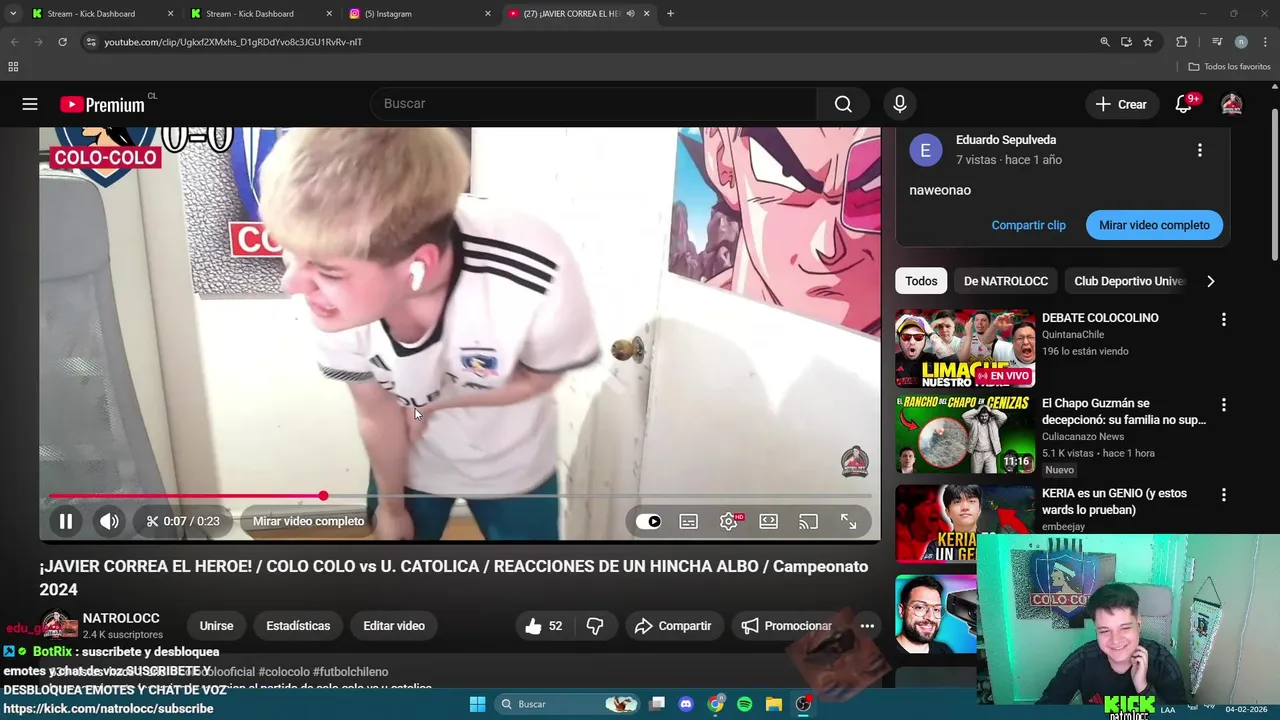The width and height of the screenshot is (1280, 720).
Task: Seek using the red progress bar
Action: point(460,496)
